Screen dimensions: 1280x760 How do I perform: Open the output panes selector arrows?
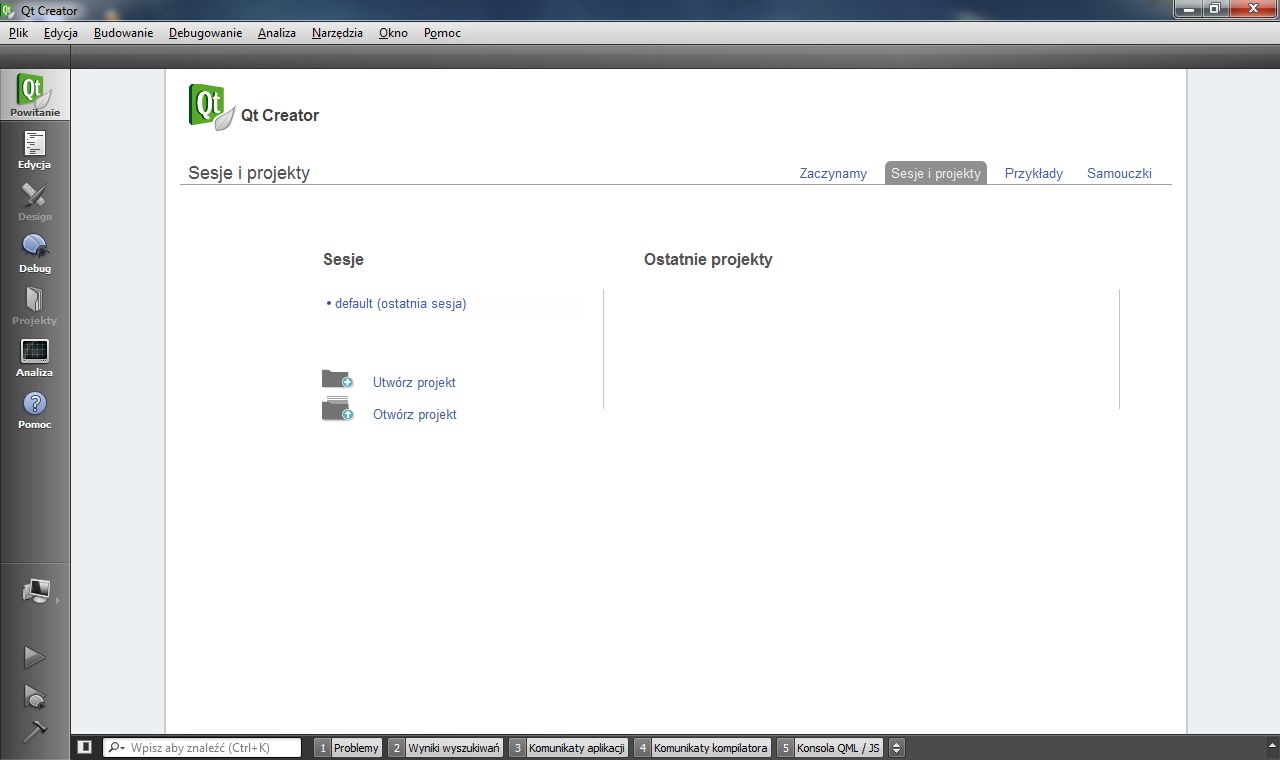(x=896, y=747)
